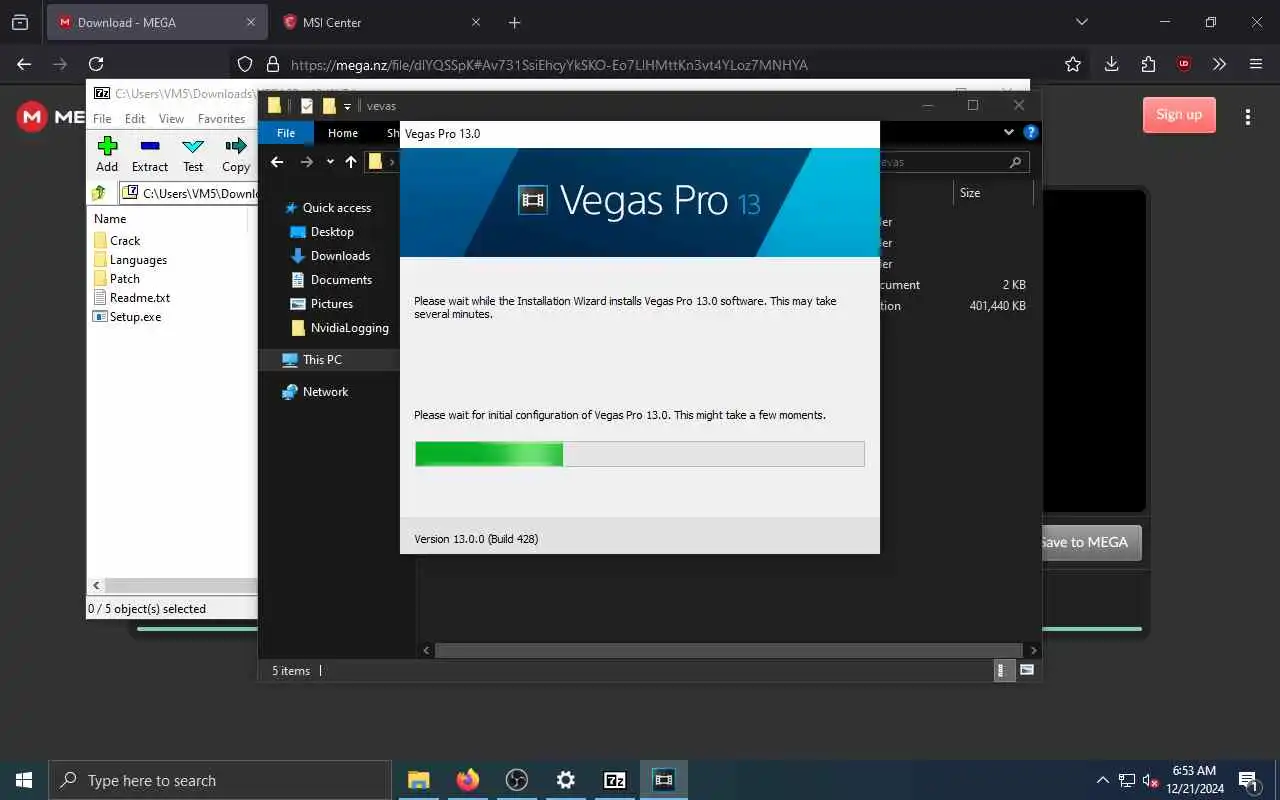Sort by the Size column in File Explorer

coord(970,193)
